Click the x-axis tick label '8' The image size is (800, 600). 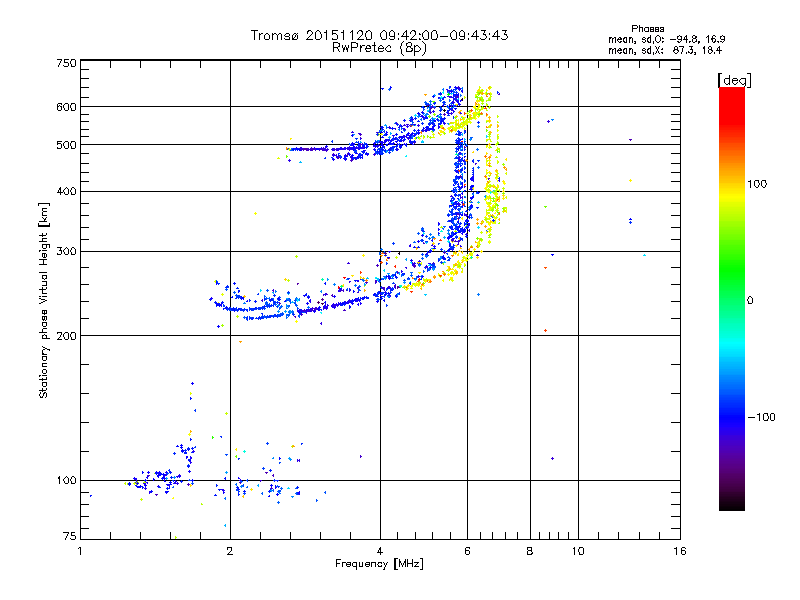pos(530,551)
